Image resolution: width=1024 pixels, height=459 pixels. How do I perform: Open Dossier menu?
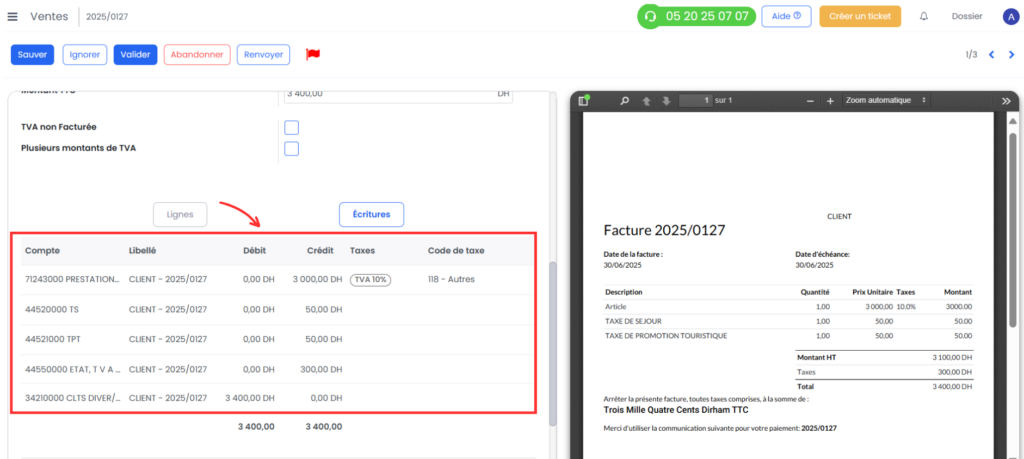[x=967, y=16]
